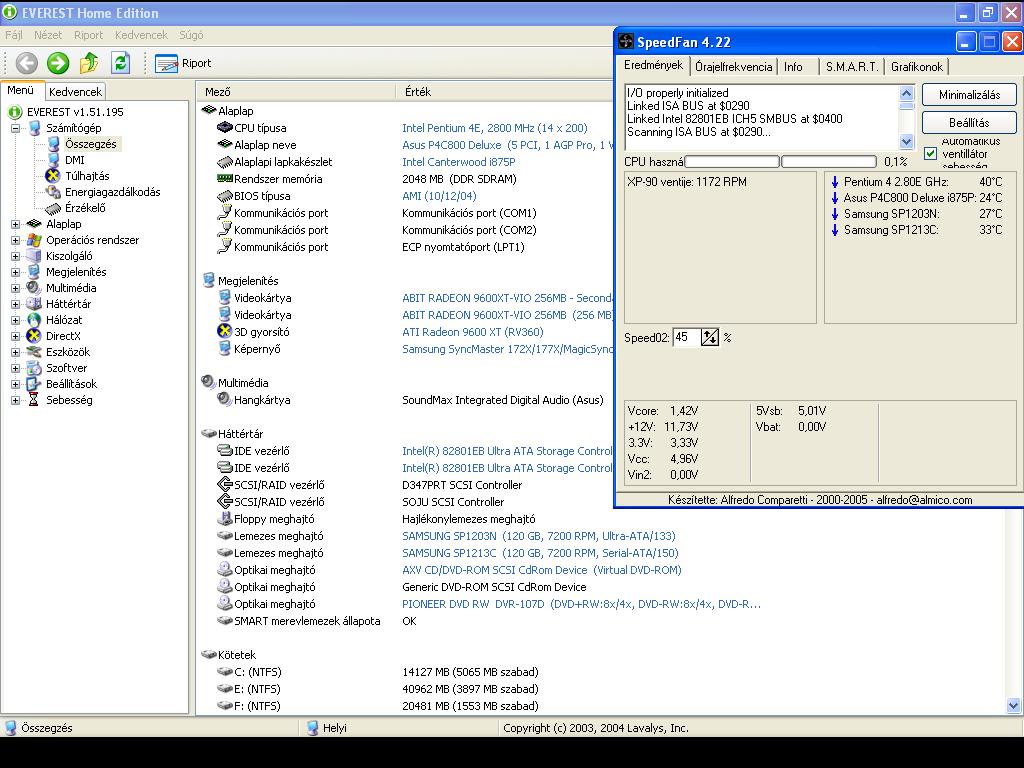Refresh the EVEREST view with the refresh icon
The width and height of the screenshot is (1024, 768).
pyautogui.click(x=120, y=63)
